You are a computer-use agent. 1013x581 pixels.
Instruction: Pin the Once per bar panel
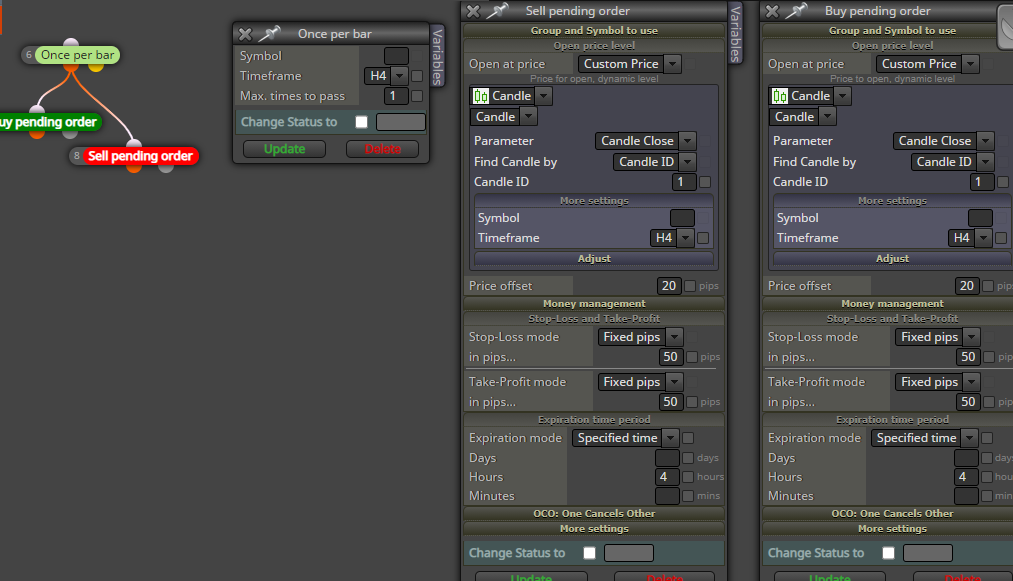[269, 34]
